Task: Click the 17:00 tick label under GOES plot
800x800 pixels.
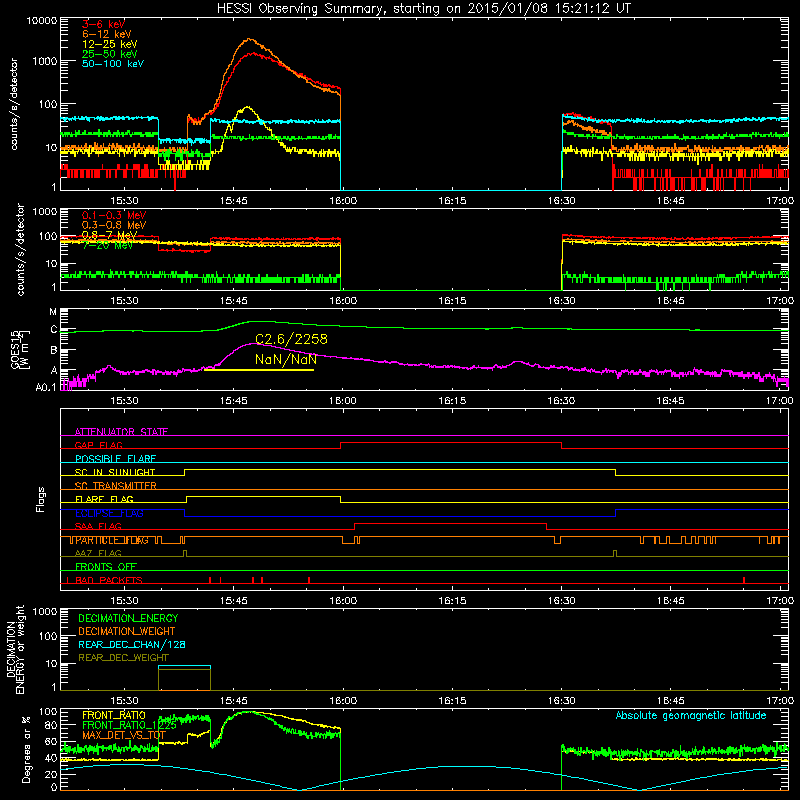Action: click(780, 401)
